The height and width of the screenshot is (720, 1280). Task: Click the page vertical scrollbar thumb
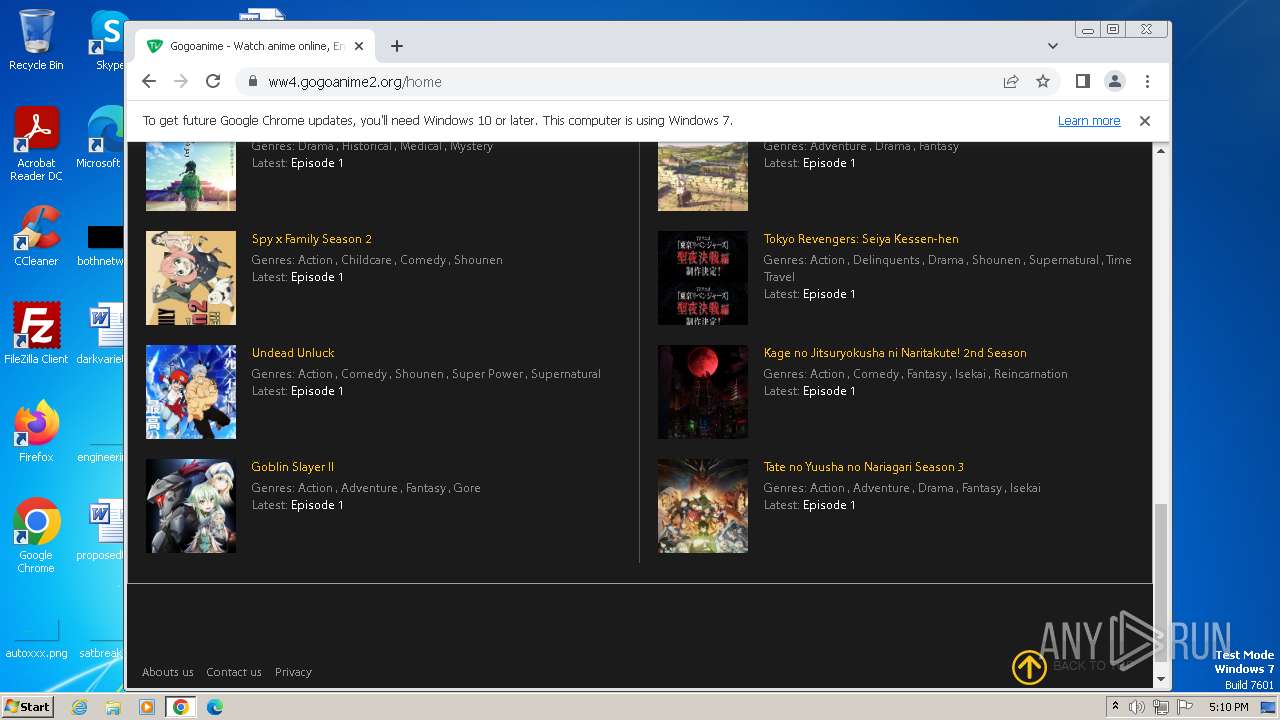[1161, 582]
